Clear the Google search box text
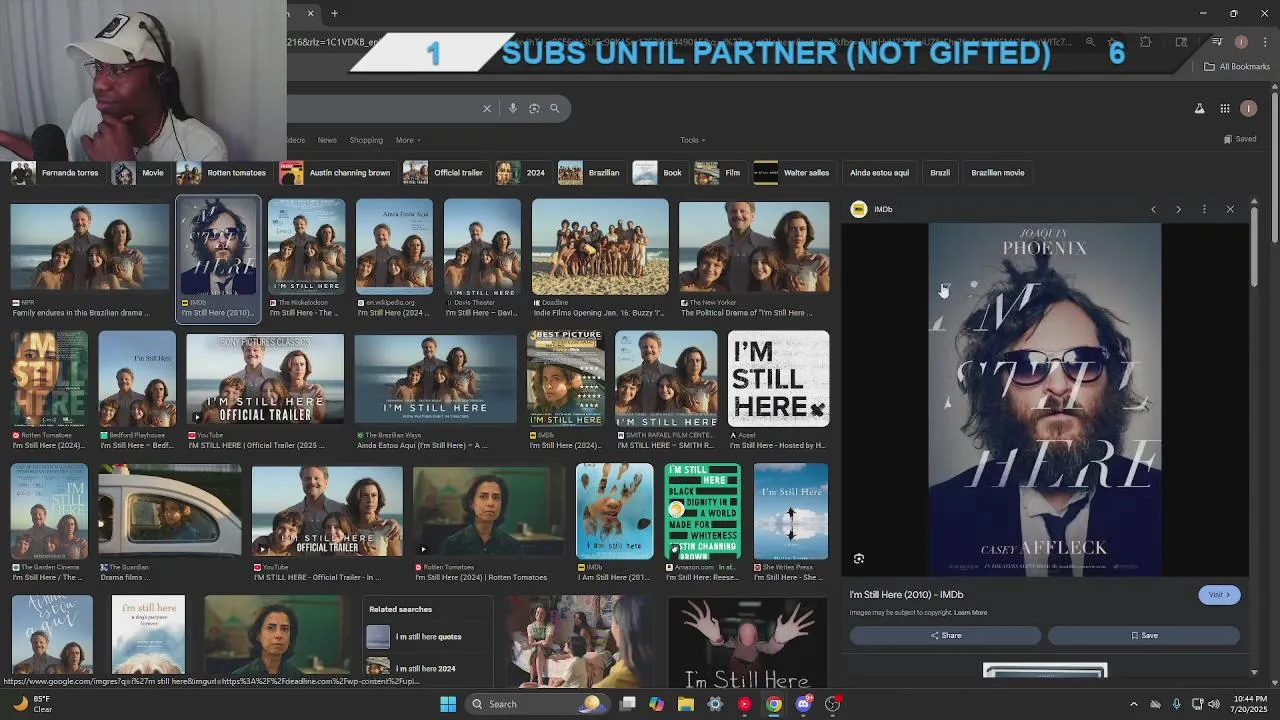This screenshot has height=720, width=1280. point(487,108)
